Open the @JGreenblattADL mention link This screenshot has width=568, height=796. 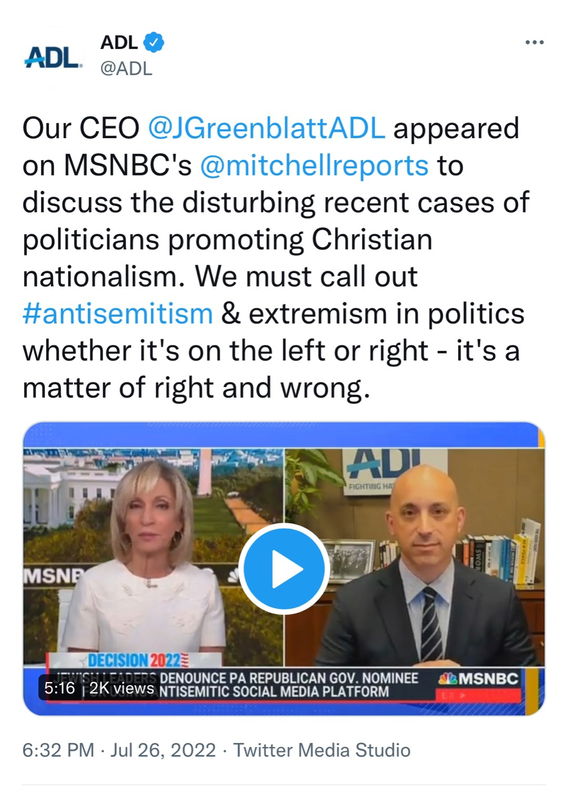(266, 128)
